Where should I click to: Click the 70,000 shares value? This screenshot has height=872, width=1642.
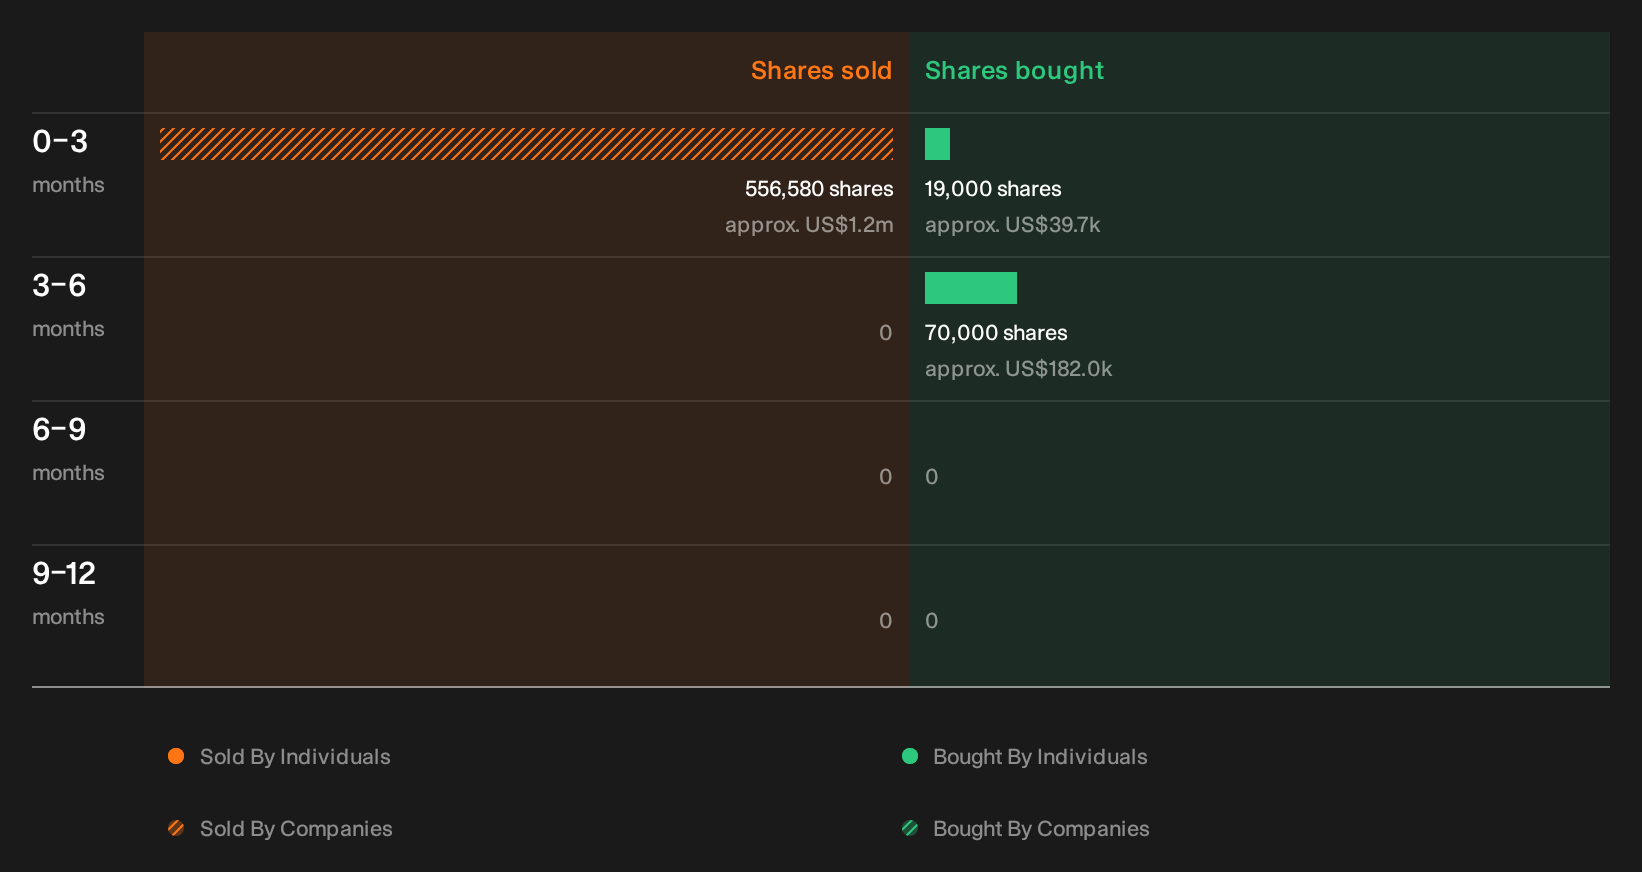(996, 333)
